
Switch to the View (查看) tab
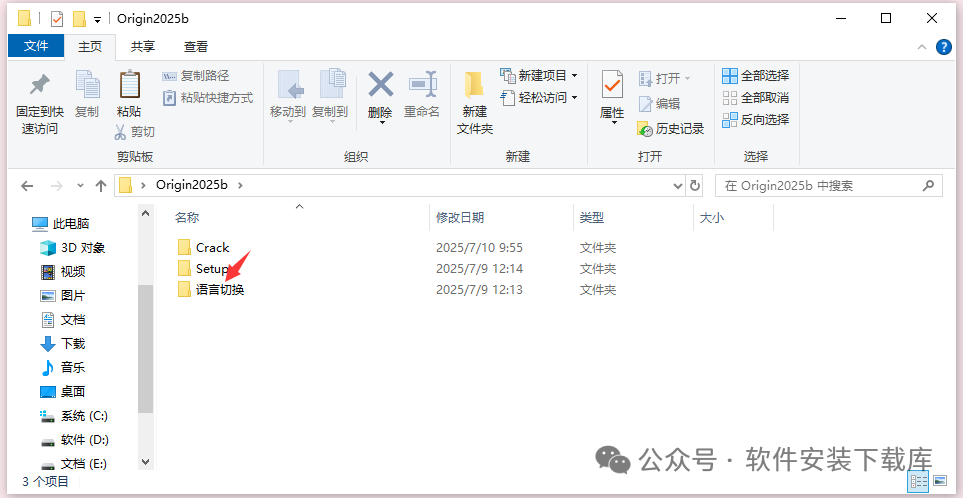click(196, 46)
